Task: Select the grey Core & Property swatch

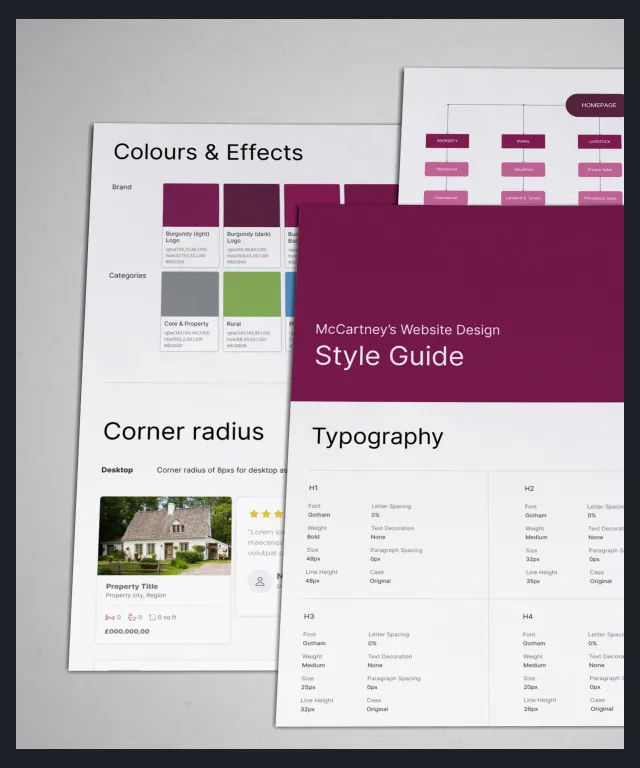Action: 190,294
